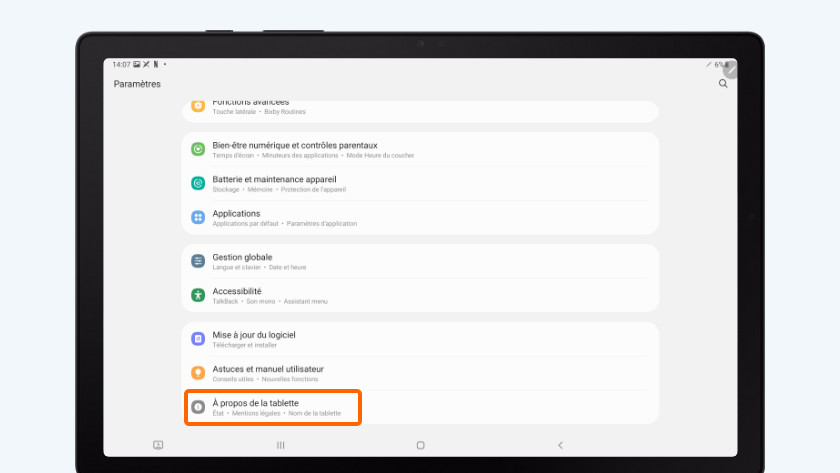This screenshot has height=473, width=840.
Task: Tap the N notification icon in status bar
Action: coord(156,64)
